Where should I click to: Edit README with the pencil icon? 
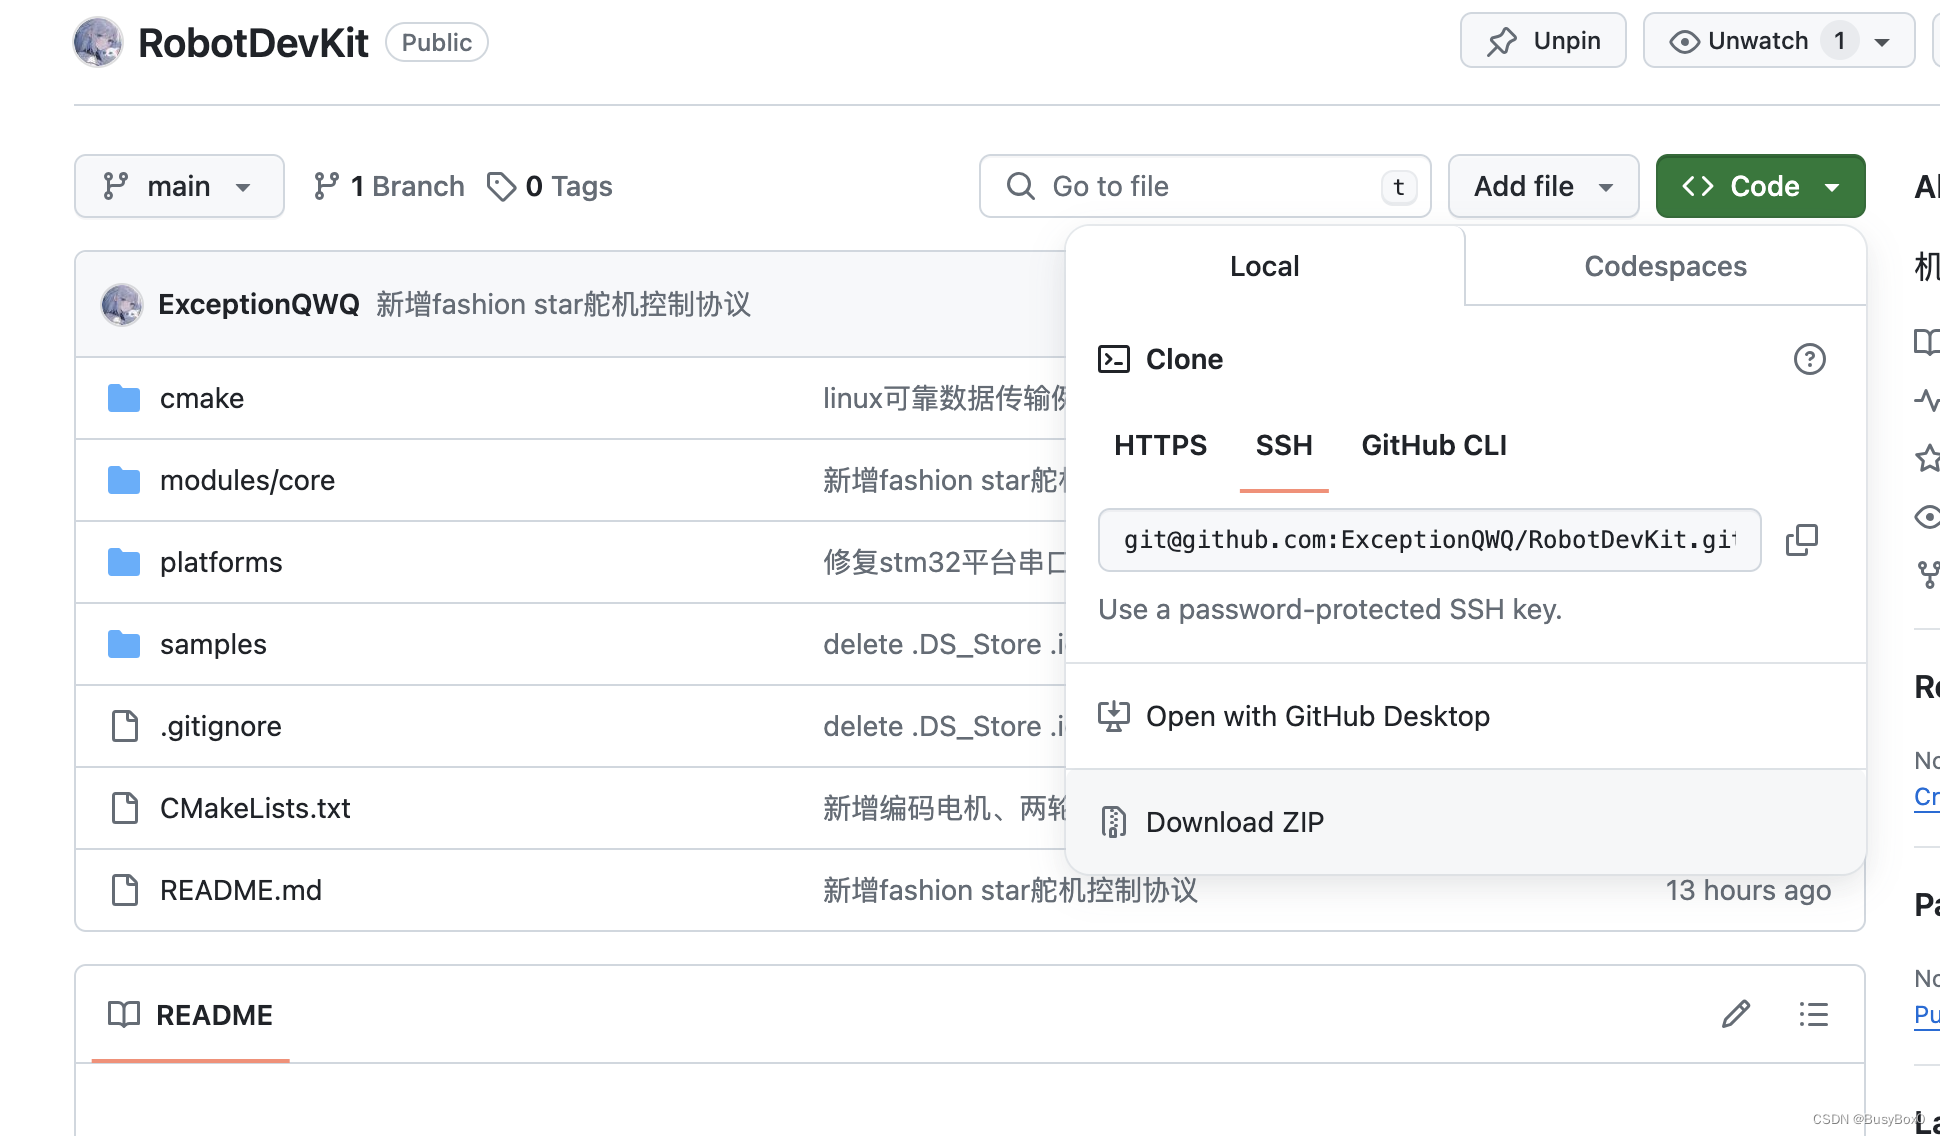pyautogui.click(x=1736, y=1014)
